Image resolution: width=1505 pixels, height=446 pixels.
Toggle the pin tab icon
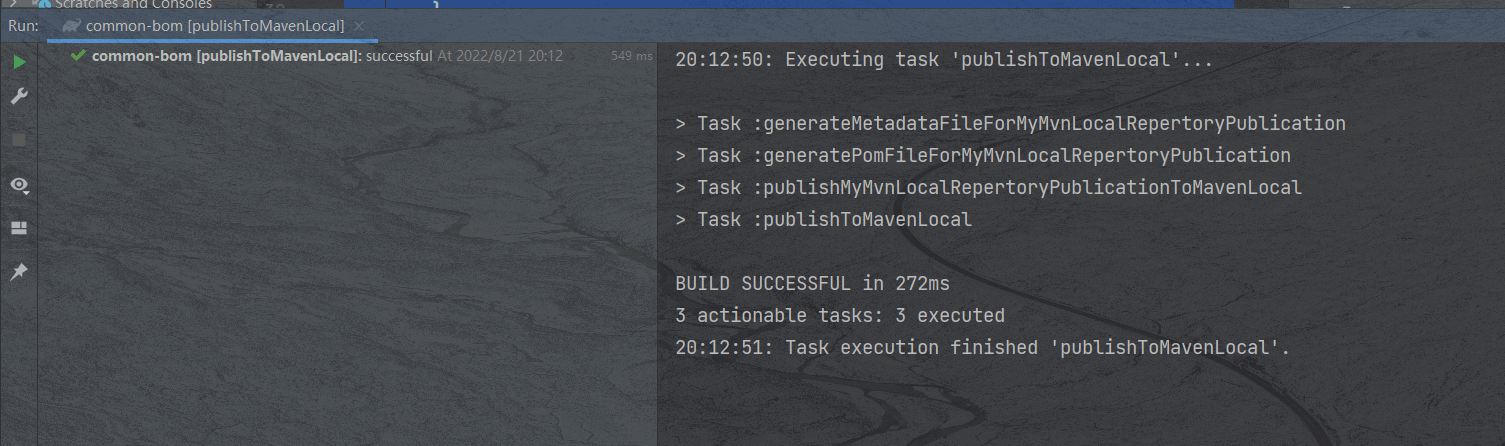19,272
